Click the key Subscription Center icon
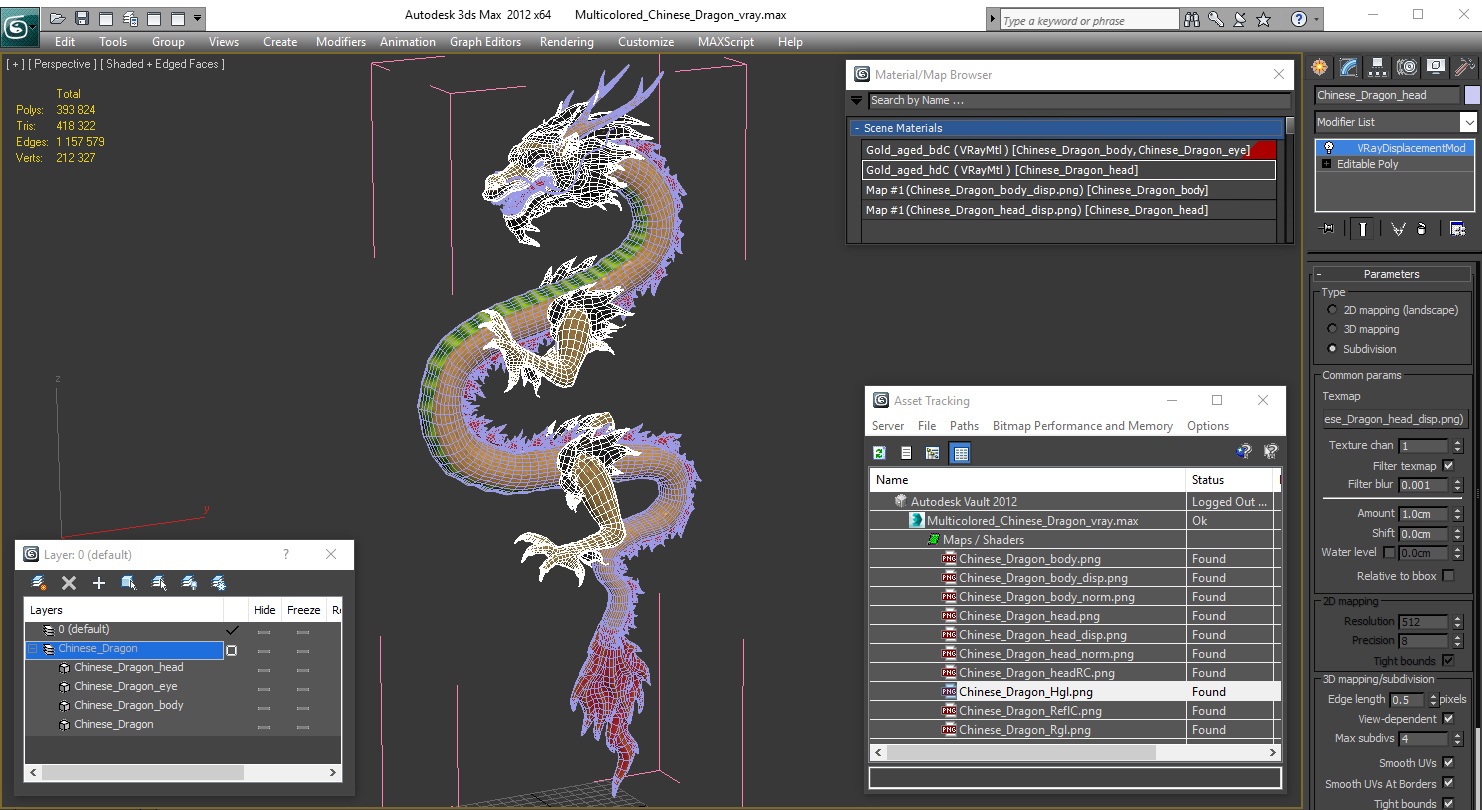 pyautogui.click(x=1216, y=19)
